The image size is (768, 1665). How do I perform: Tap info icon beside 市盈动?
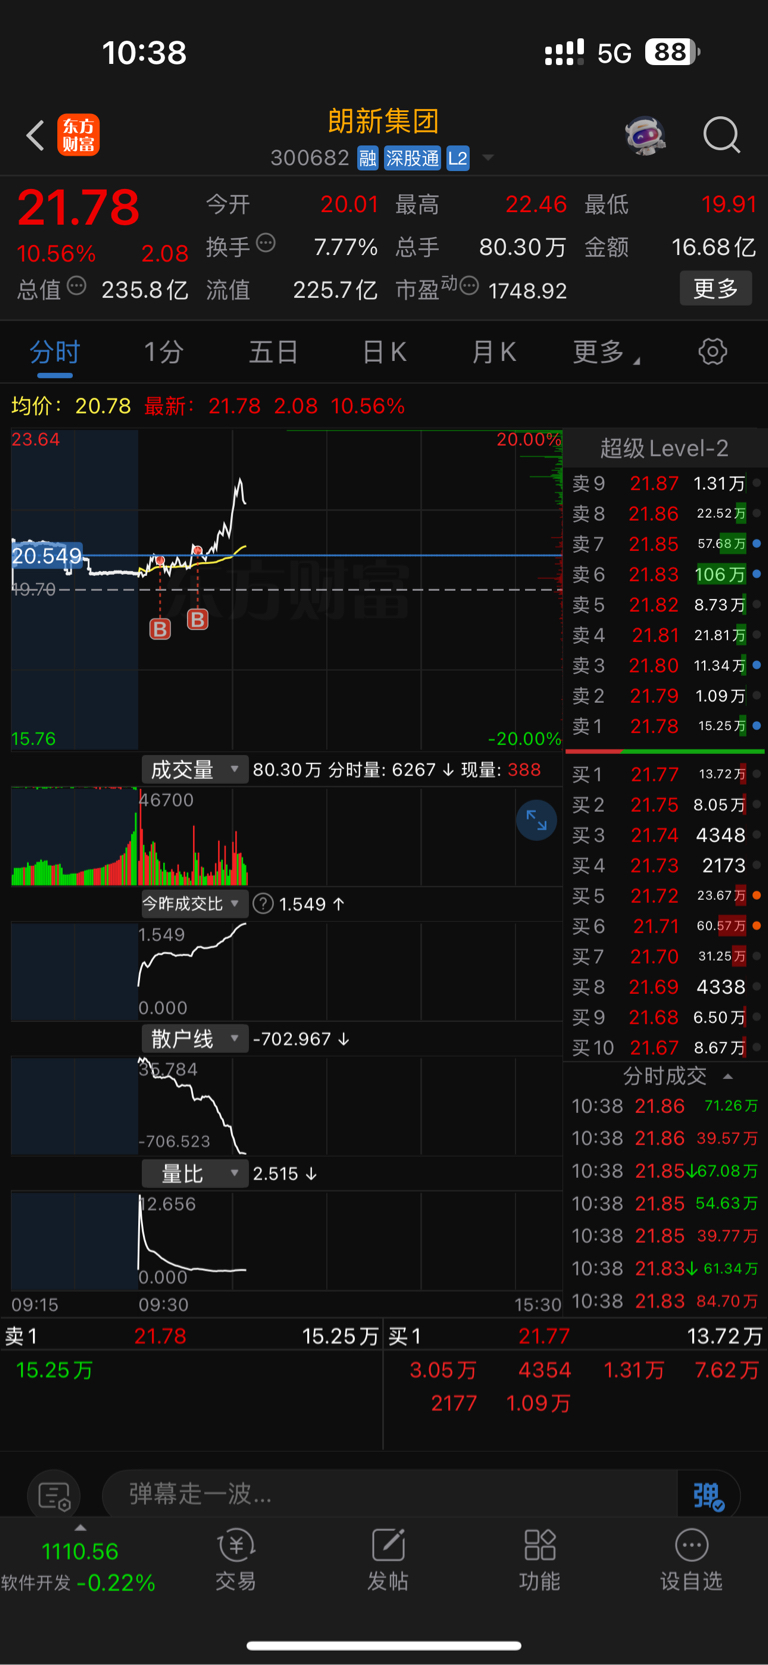coord(468,287)
